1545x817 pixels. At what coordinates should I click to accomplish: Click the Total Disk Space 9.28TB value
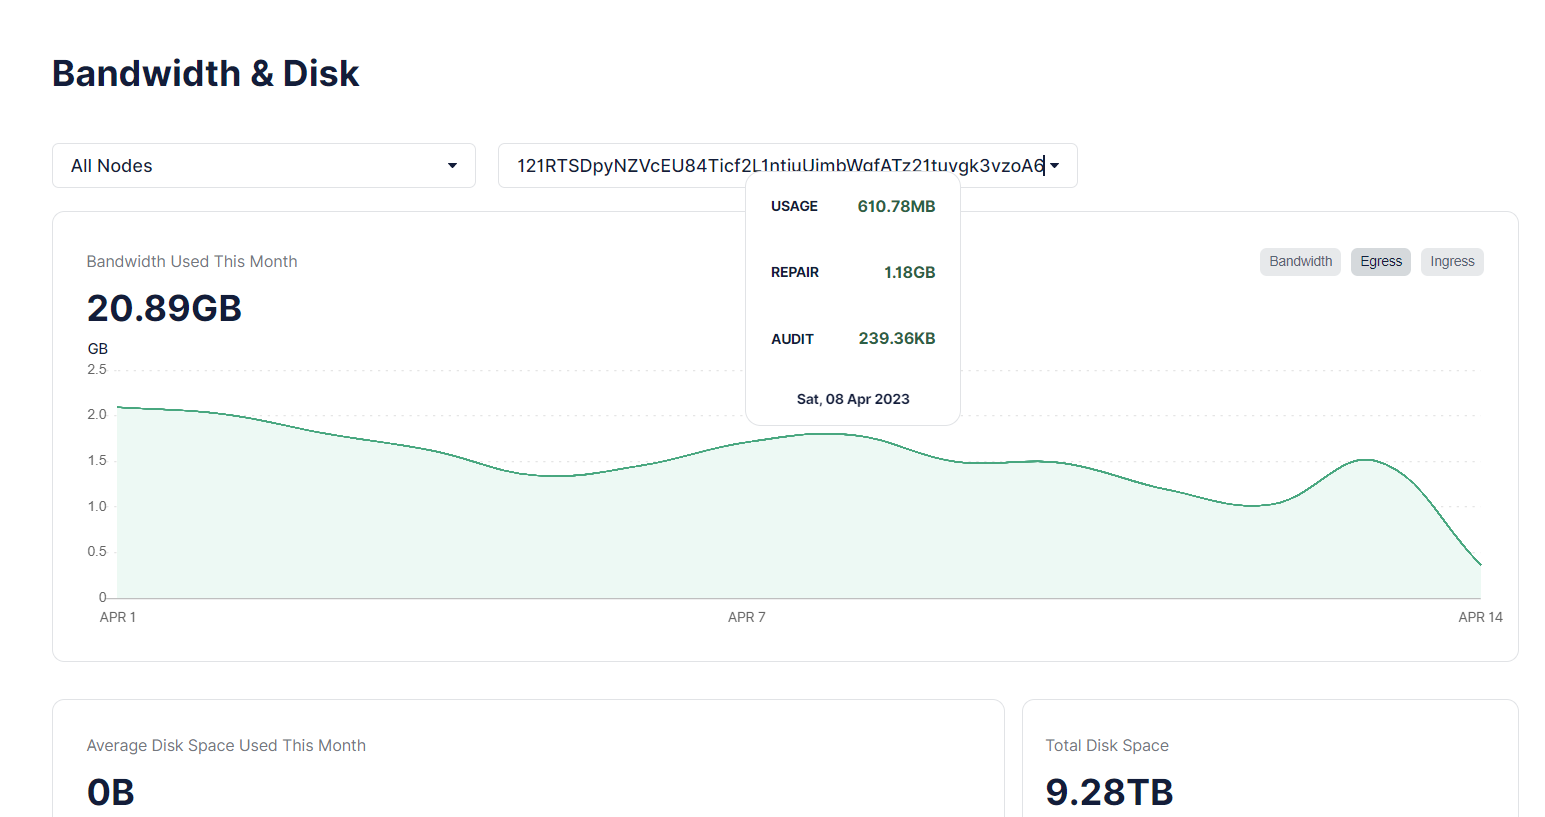pyautogui.click(x=1108, y=791)
